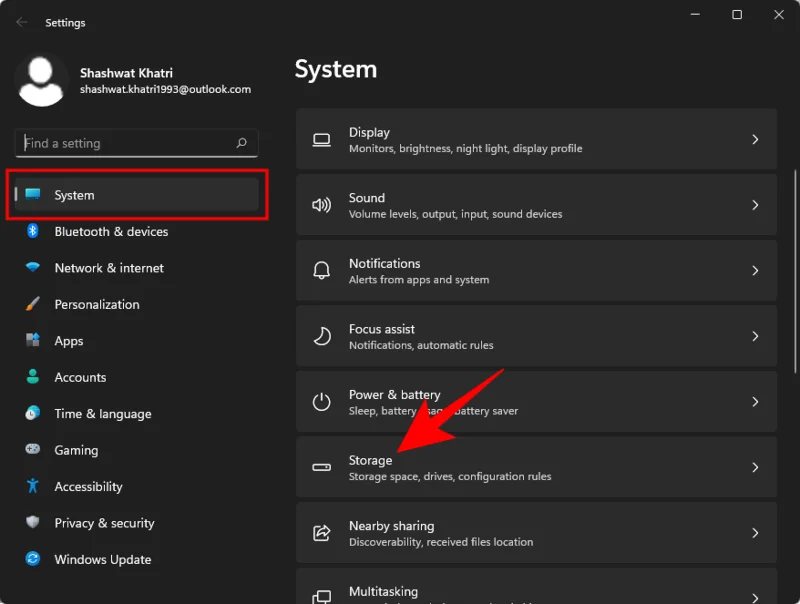Open Nearby sharing via its icon
Viewport: 800px width, 604px height.
321,533
